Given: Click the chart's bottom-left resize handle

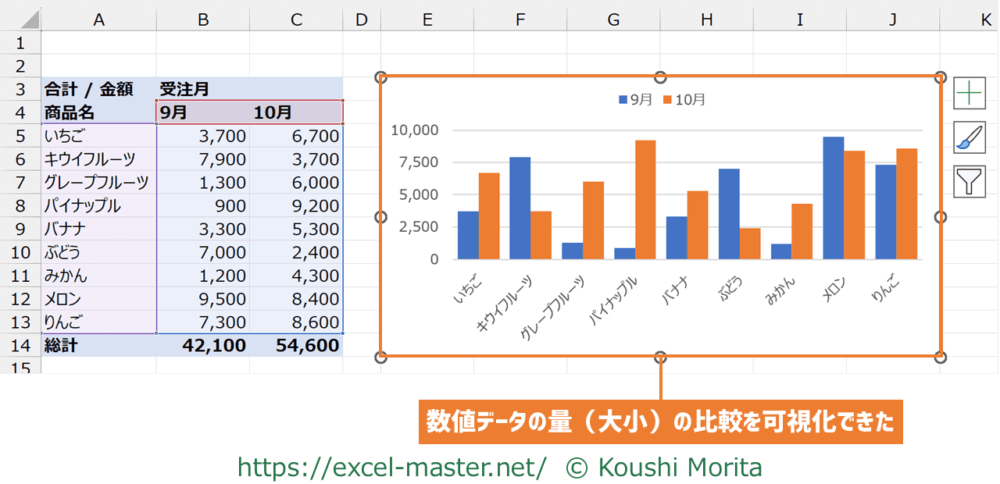Looking at the screenshot, I should tap(381, 357).
